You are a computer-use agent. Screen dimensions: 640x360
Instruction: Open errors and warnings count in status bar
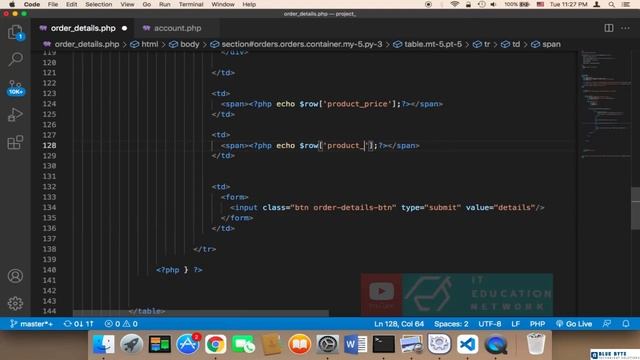click(x=121, y=324)
